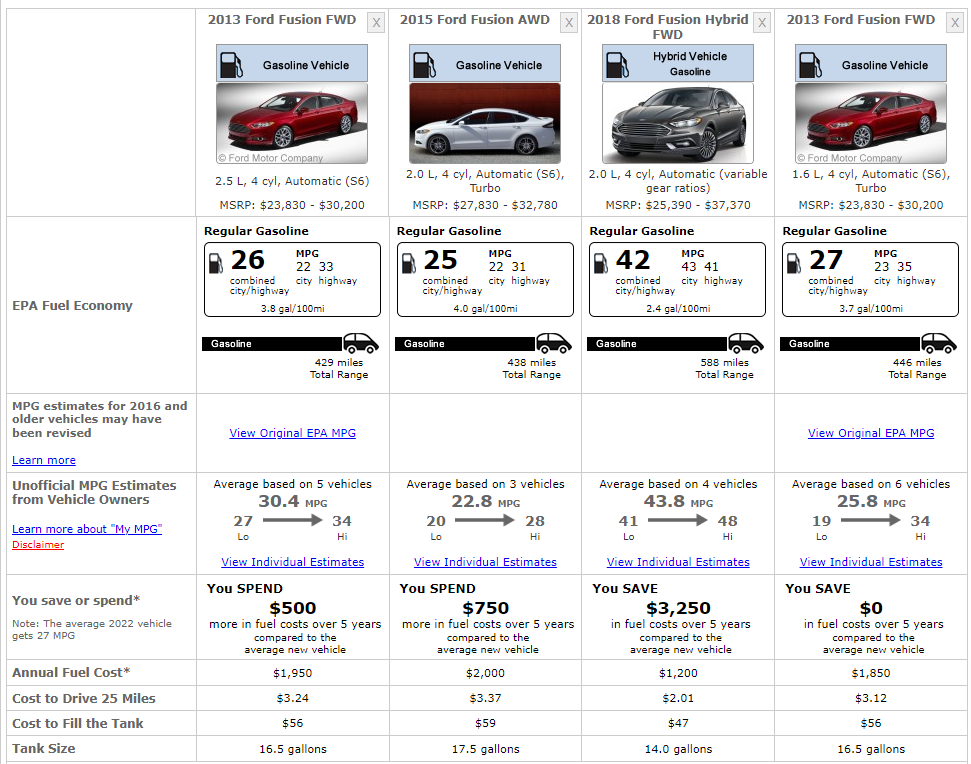
Task: Click the gas pump icon in Hybrid Vehicle header
Action: 617,65
